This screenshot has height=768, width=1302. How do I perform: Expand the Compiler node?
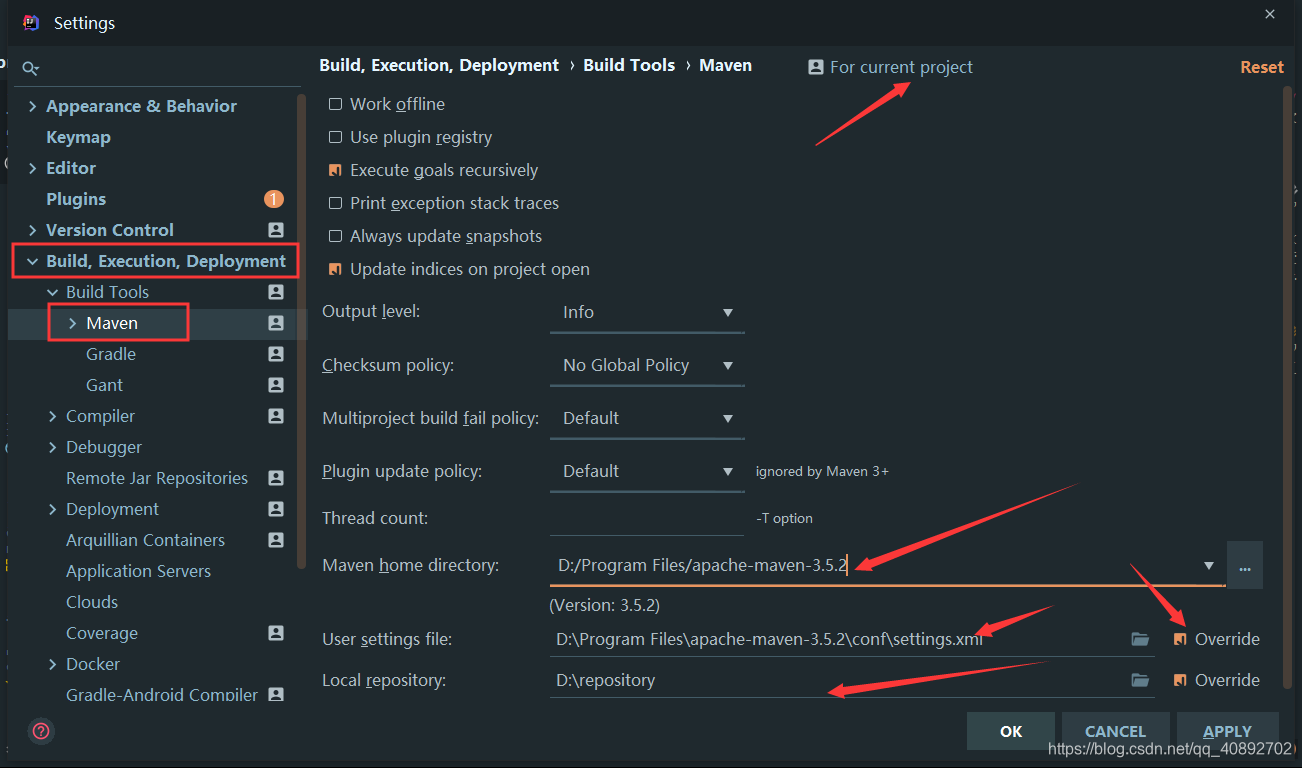[52, 416]
